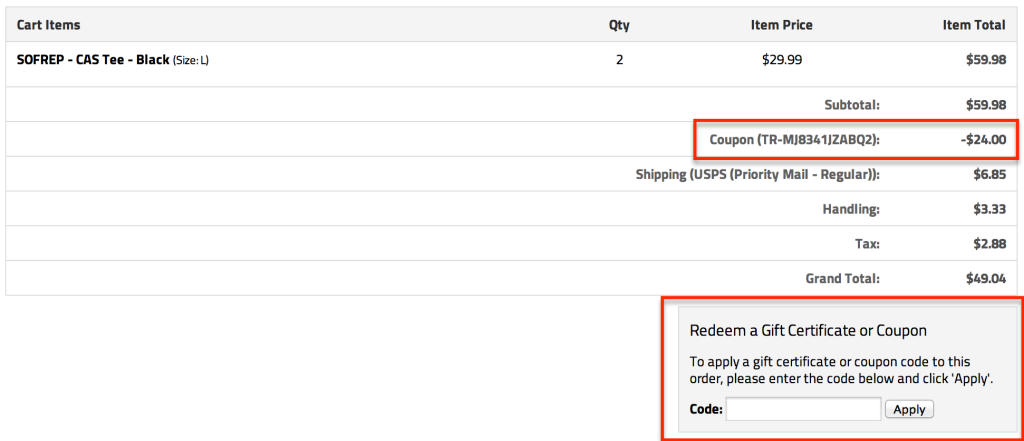Click the Qty column header
This screenshot has height=441, width=1024.
coord(619,24)
